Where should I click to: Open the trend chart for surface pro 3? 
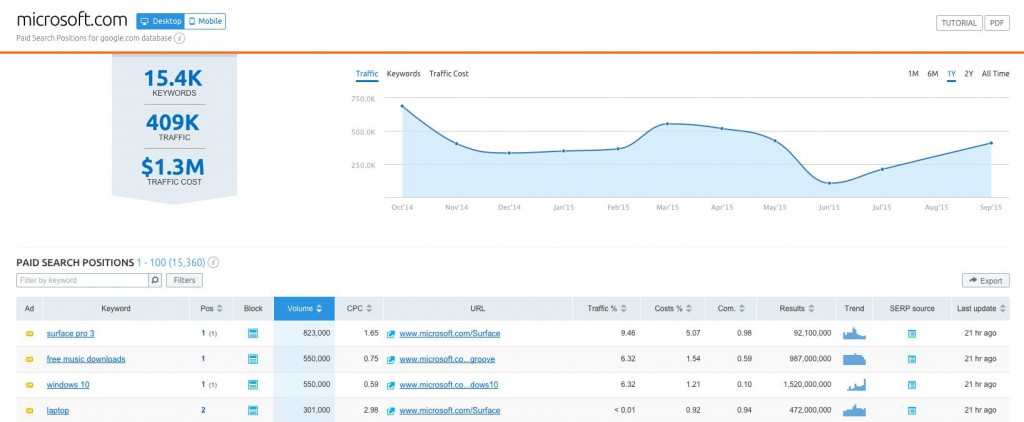(854, 333)
